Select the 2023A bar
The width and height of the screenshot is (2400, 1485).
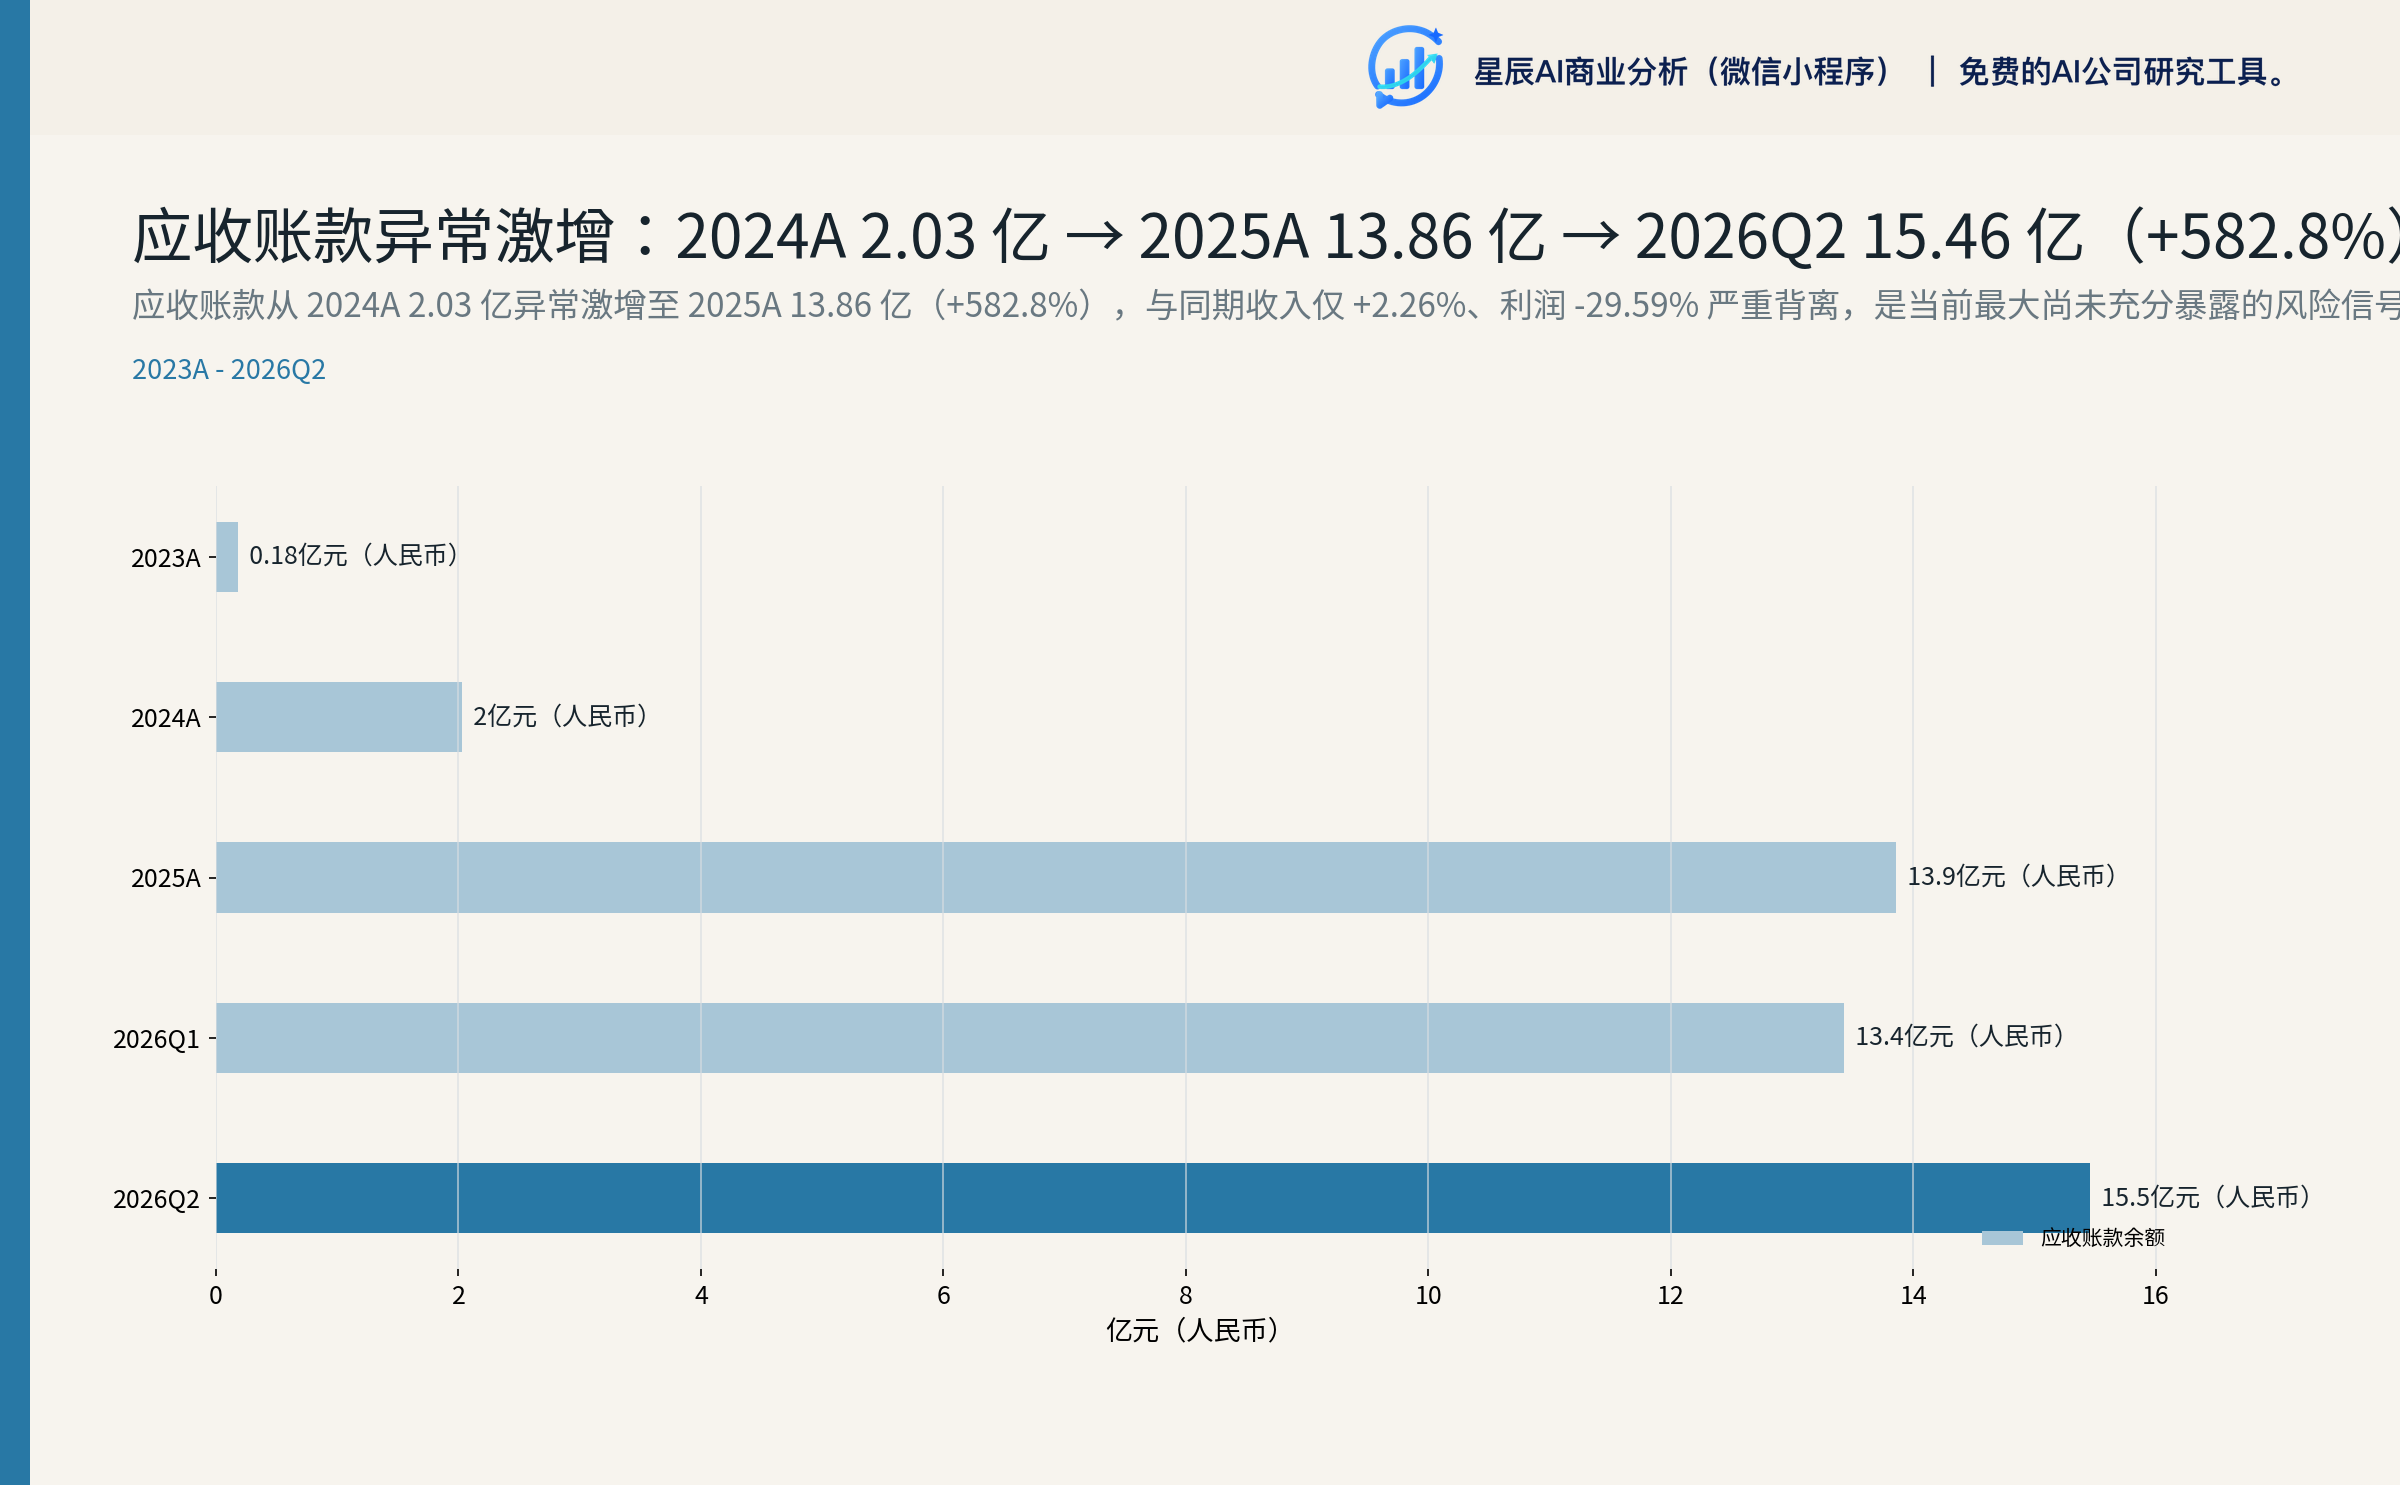[227, 557]
